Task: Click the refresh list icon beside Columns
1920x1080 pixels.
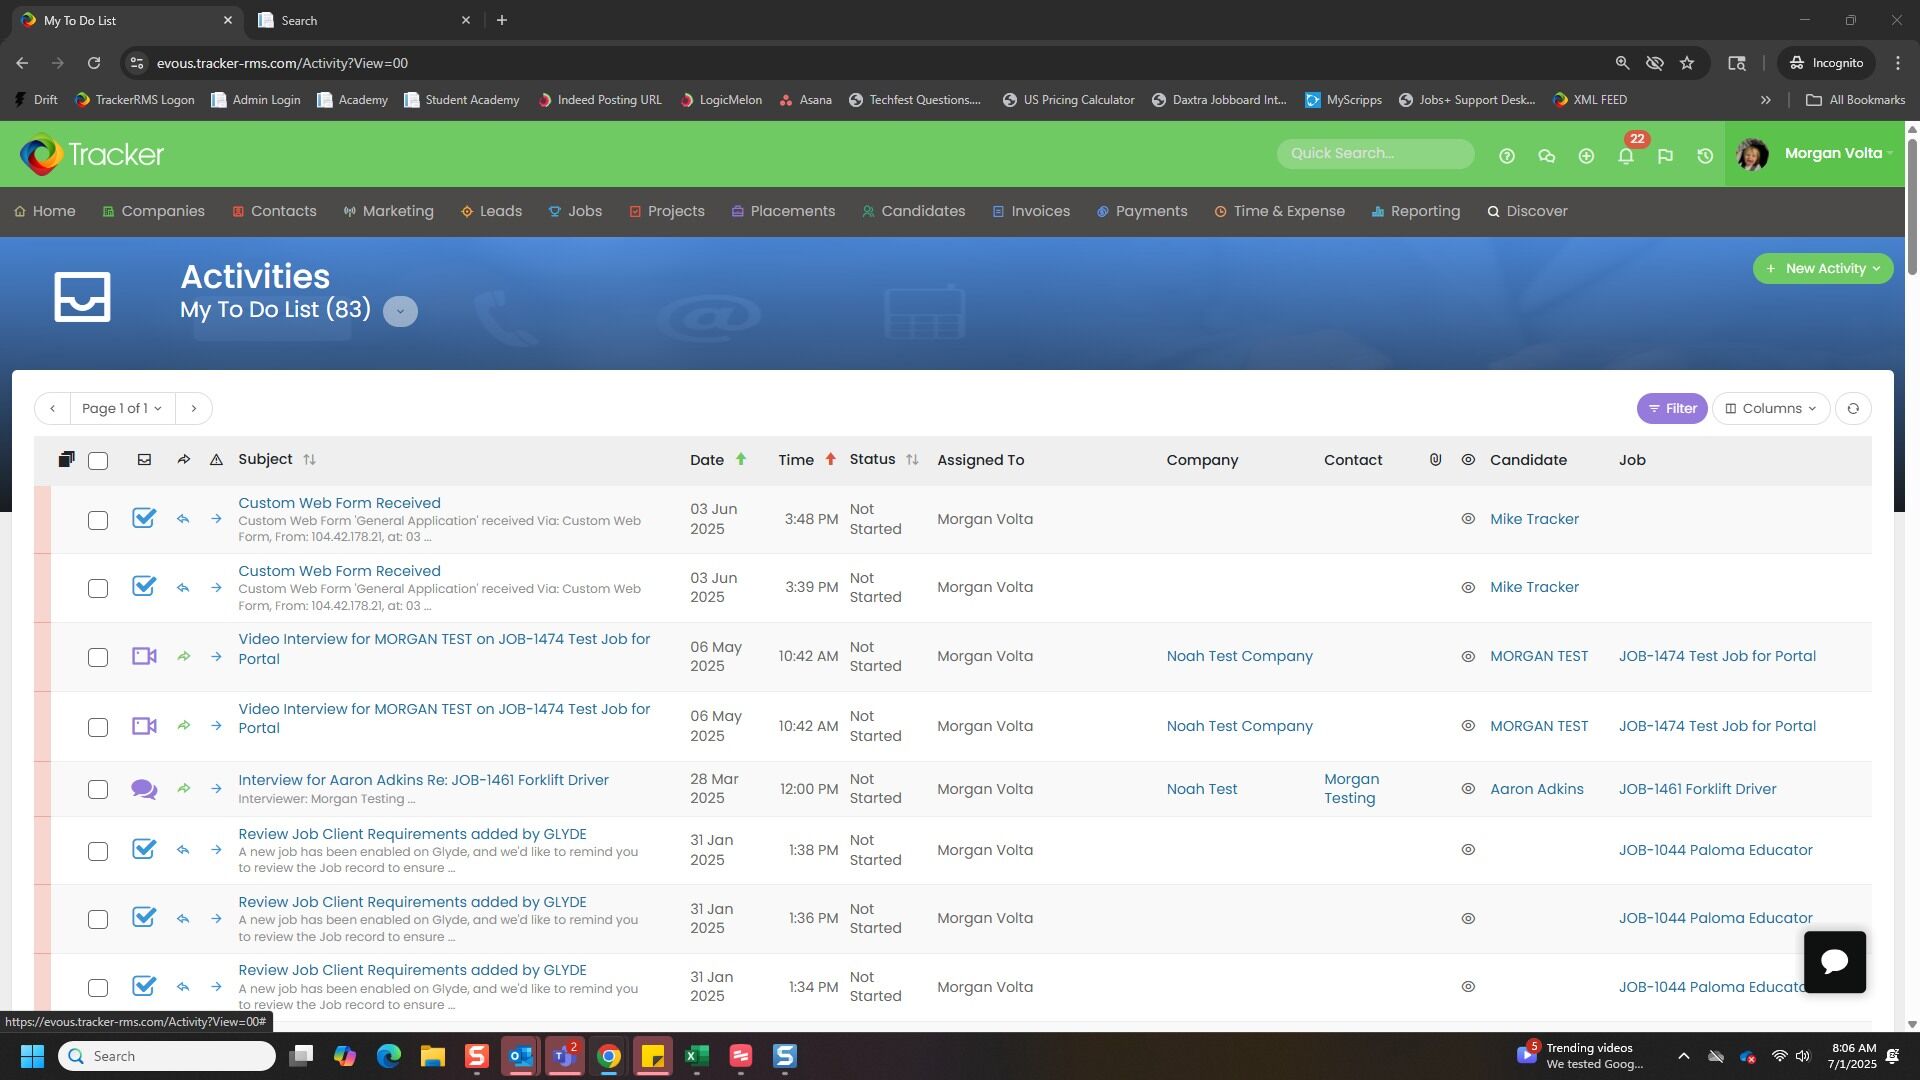Action: 1853,409
